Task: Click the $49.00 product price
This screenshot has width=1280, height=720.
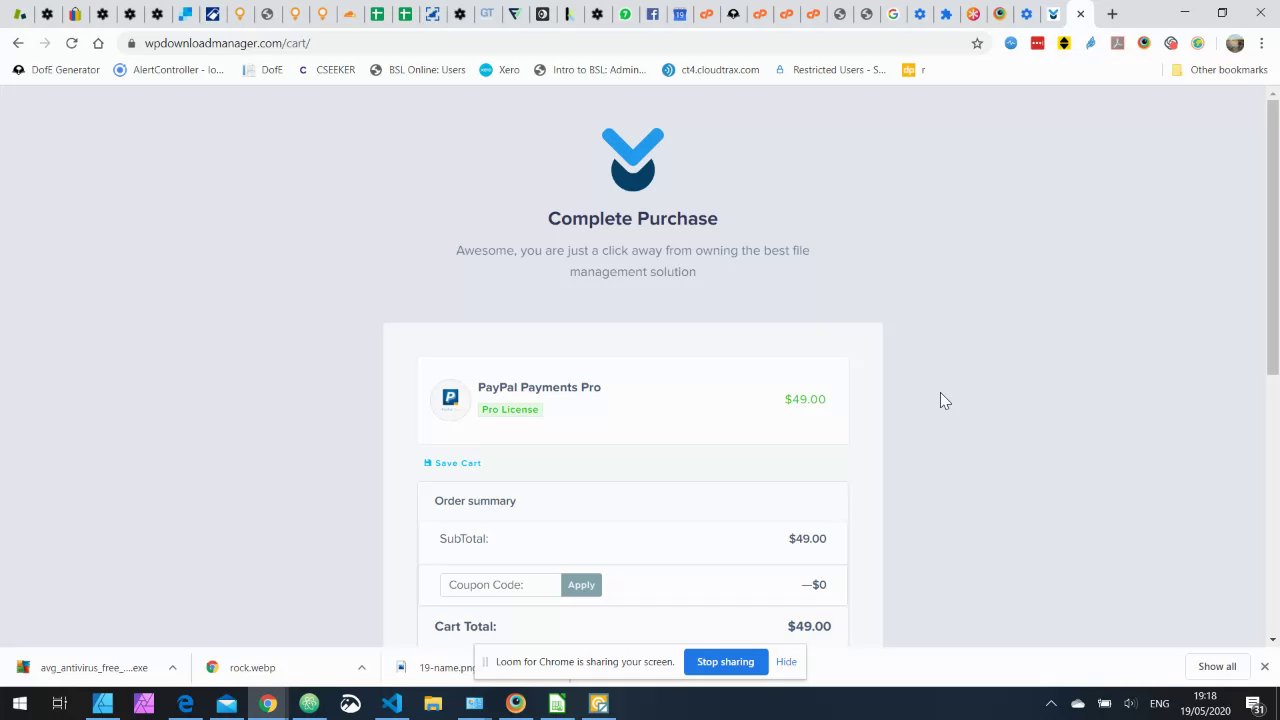Action: (x=805, y=399)
